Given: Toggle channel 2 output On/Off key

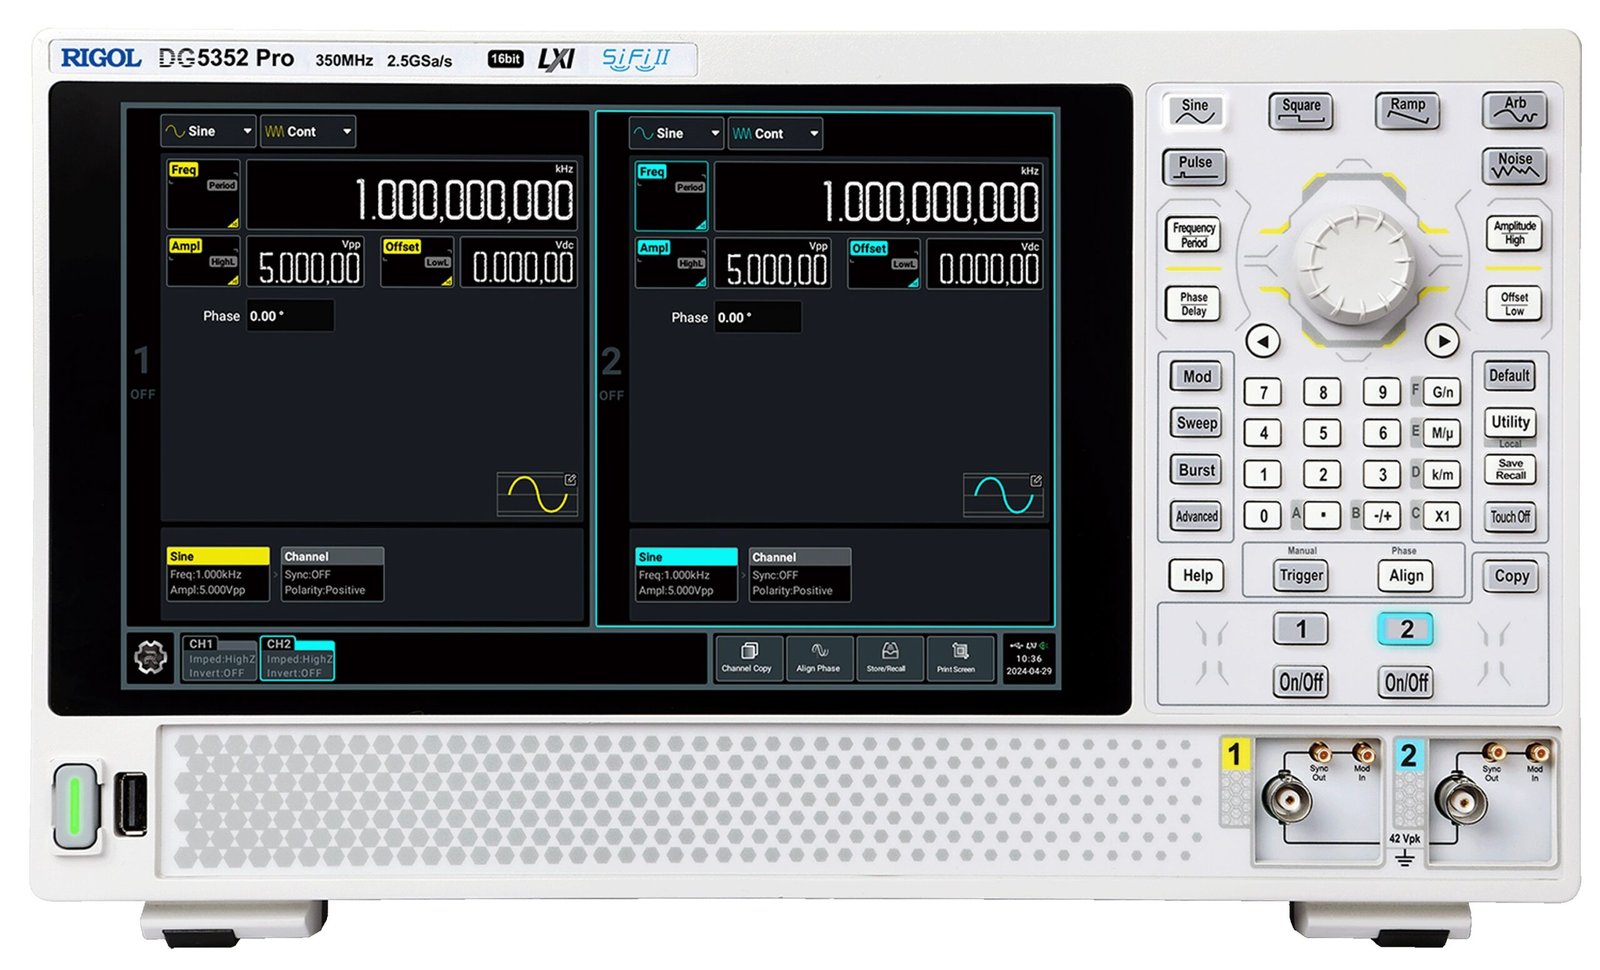Looking at the screenshot, I should pos(1406,682).
